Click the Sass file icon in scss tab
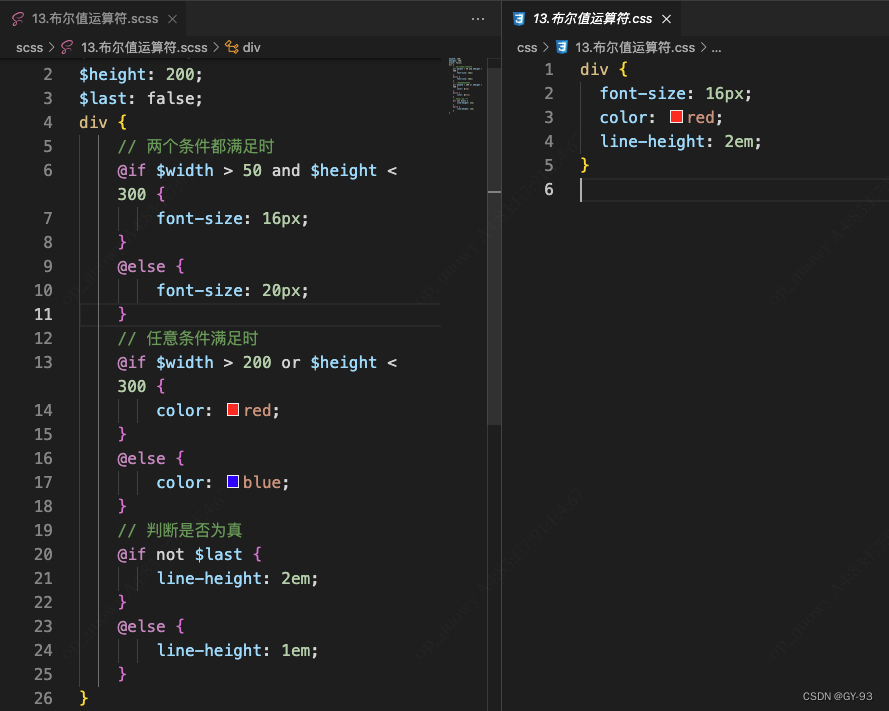889x711 pixels. pos(18,19)
